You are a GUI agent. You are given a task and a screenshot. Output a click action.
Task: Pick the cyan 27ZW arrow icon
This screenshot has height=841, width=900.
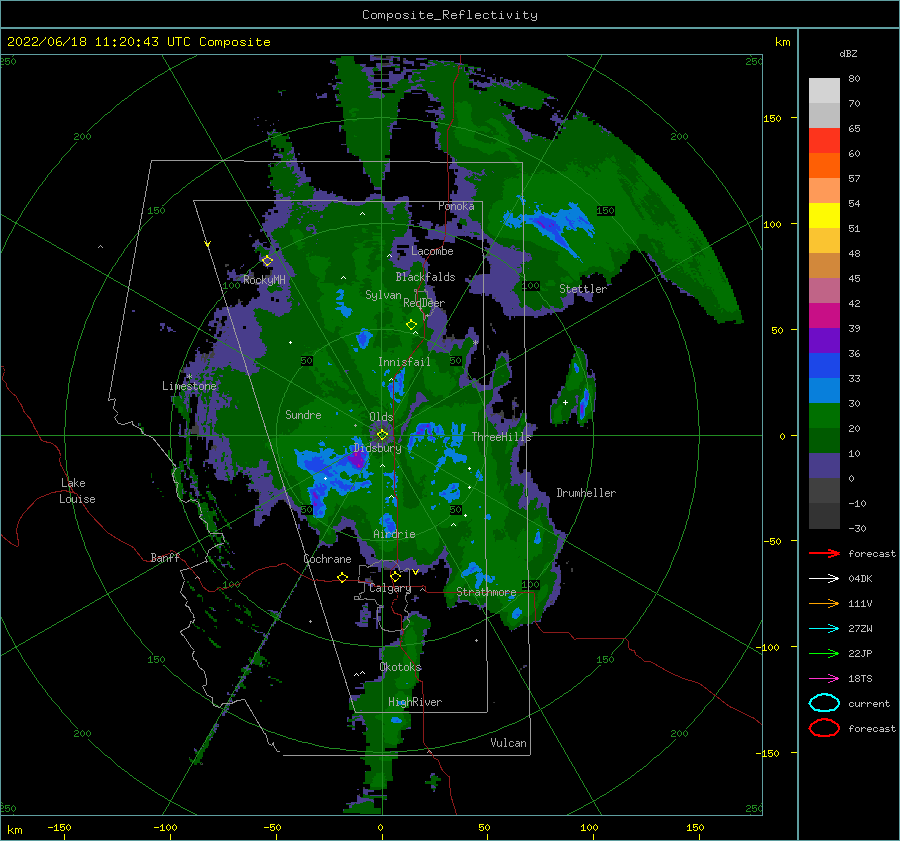(824, 629)
